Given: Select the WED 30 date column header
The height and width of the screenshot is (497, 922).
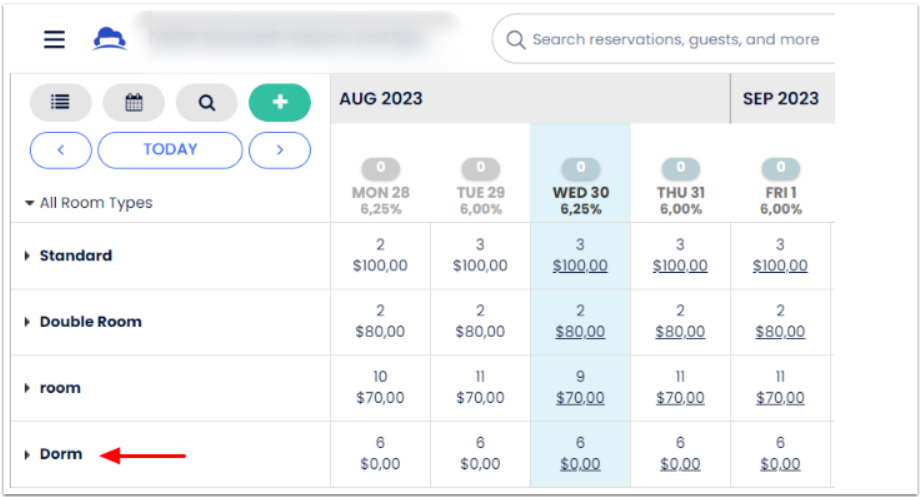Looking at the screenshot, I should click(x=580, y=192).
